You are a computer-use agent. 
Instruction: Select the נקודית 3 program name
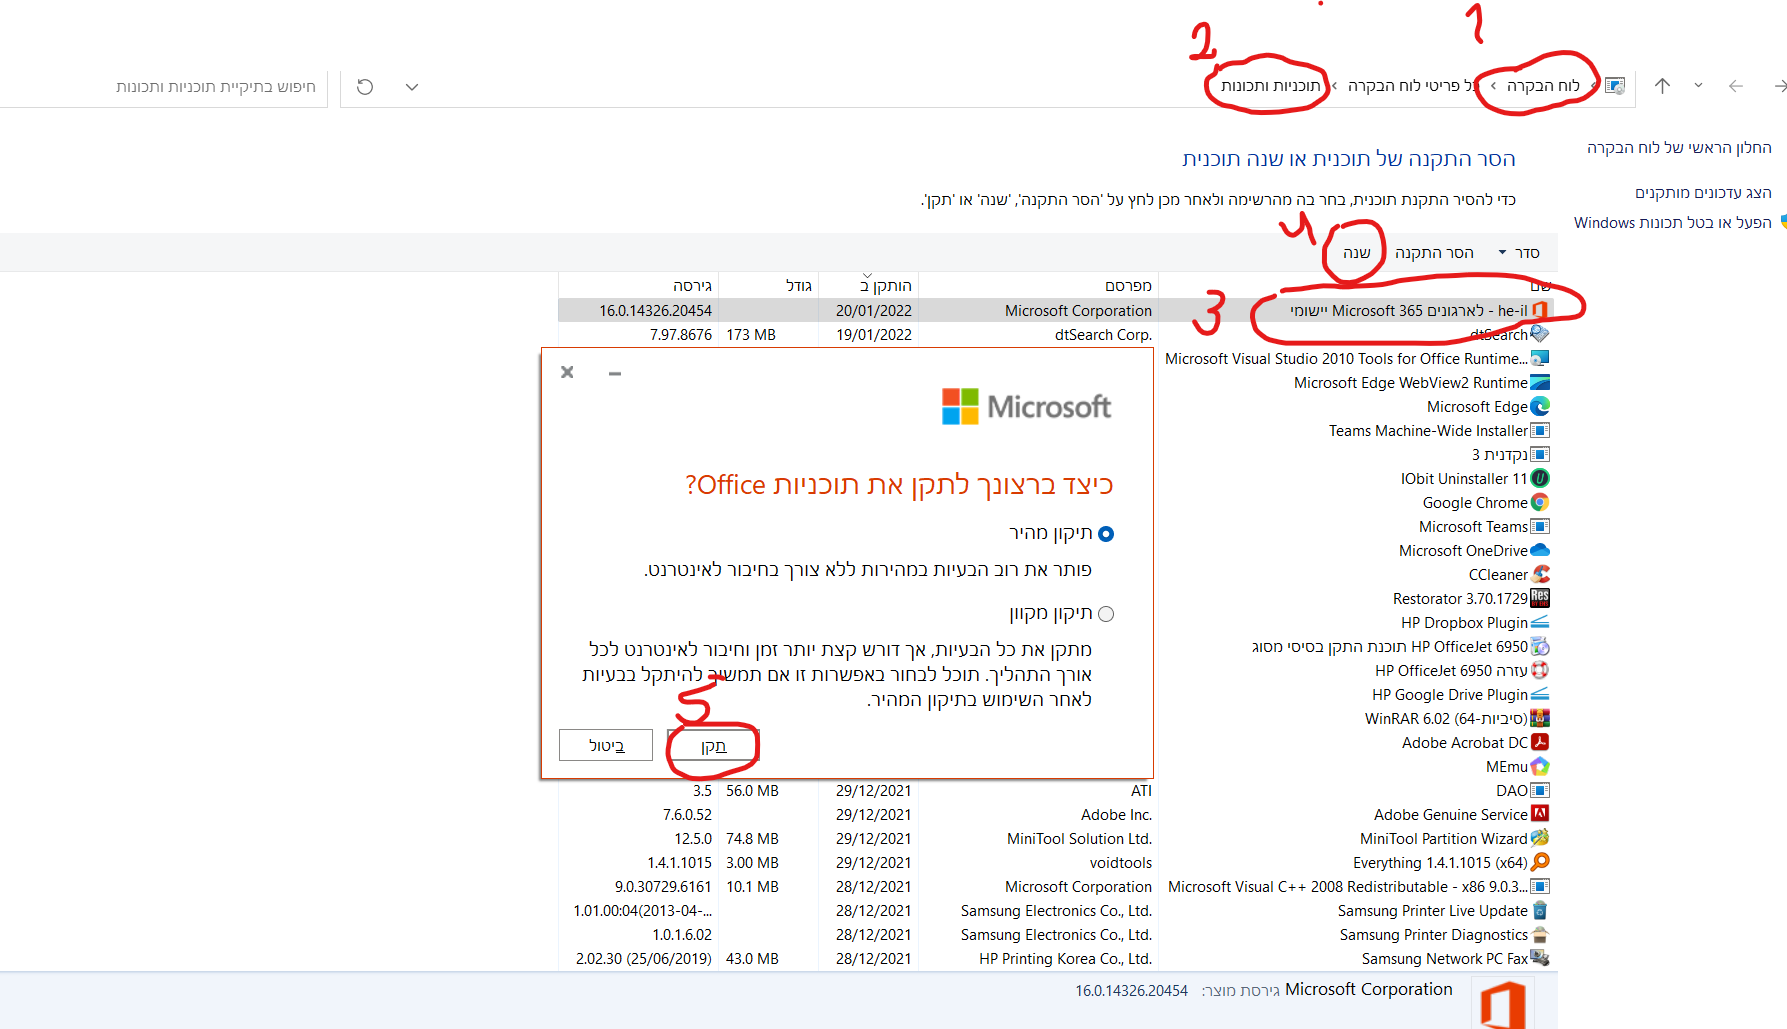coord(1500,455)
